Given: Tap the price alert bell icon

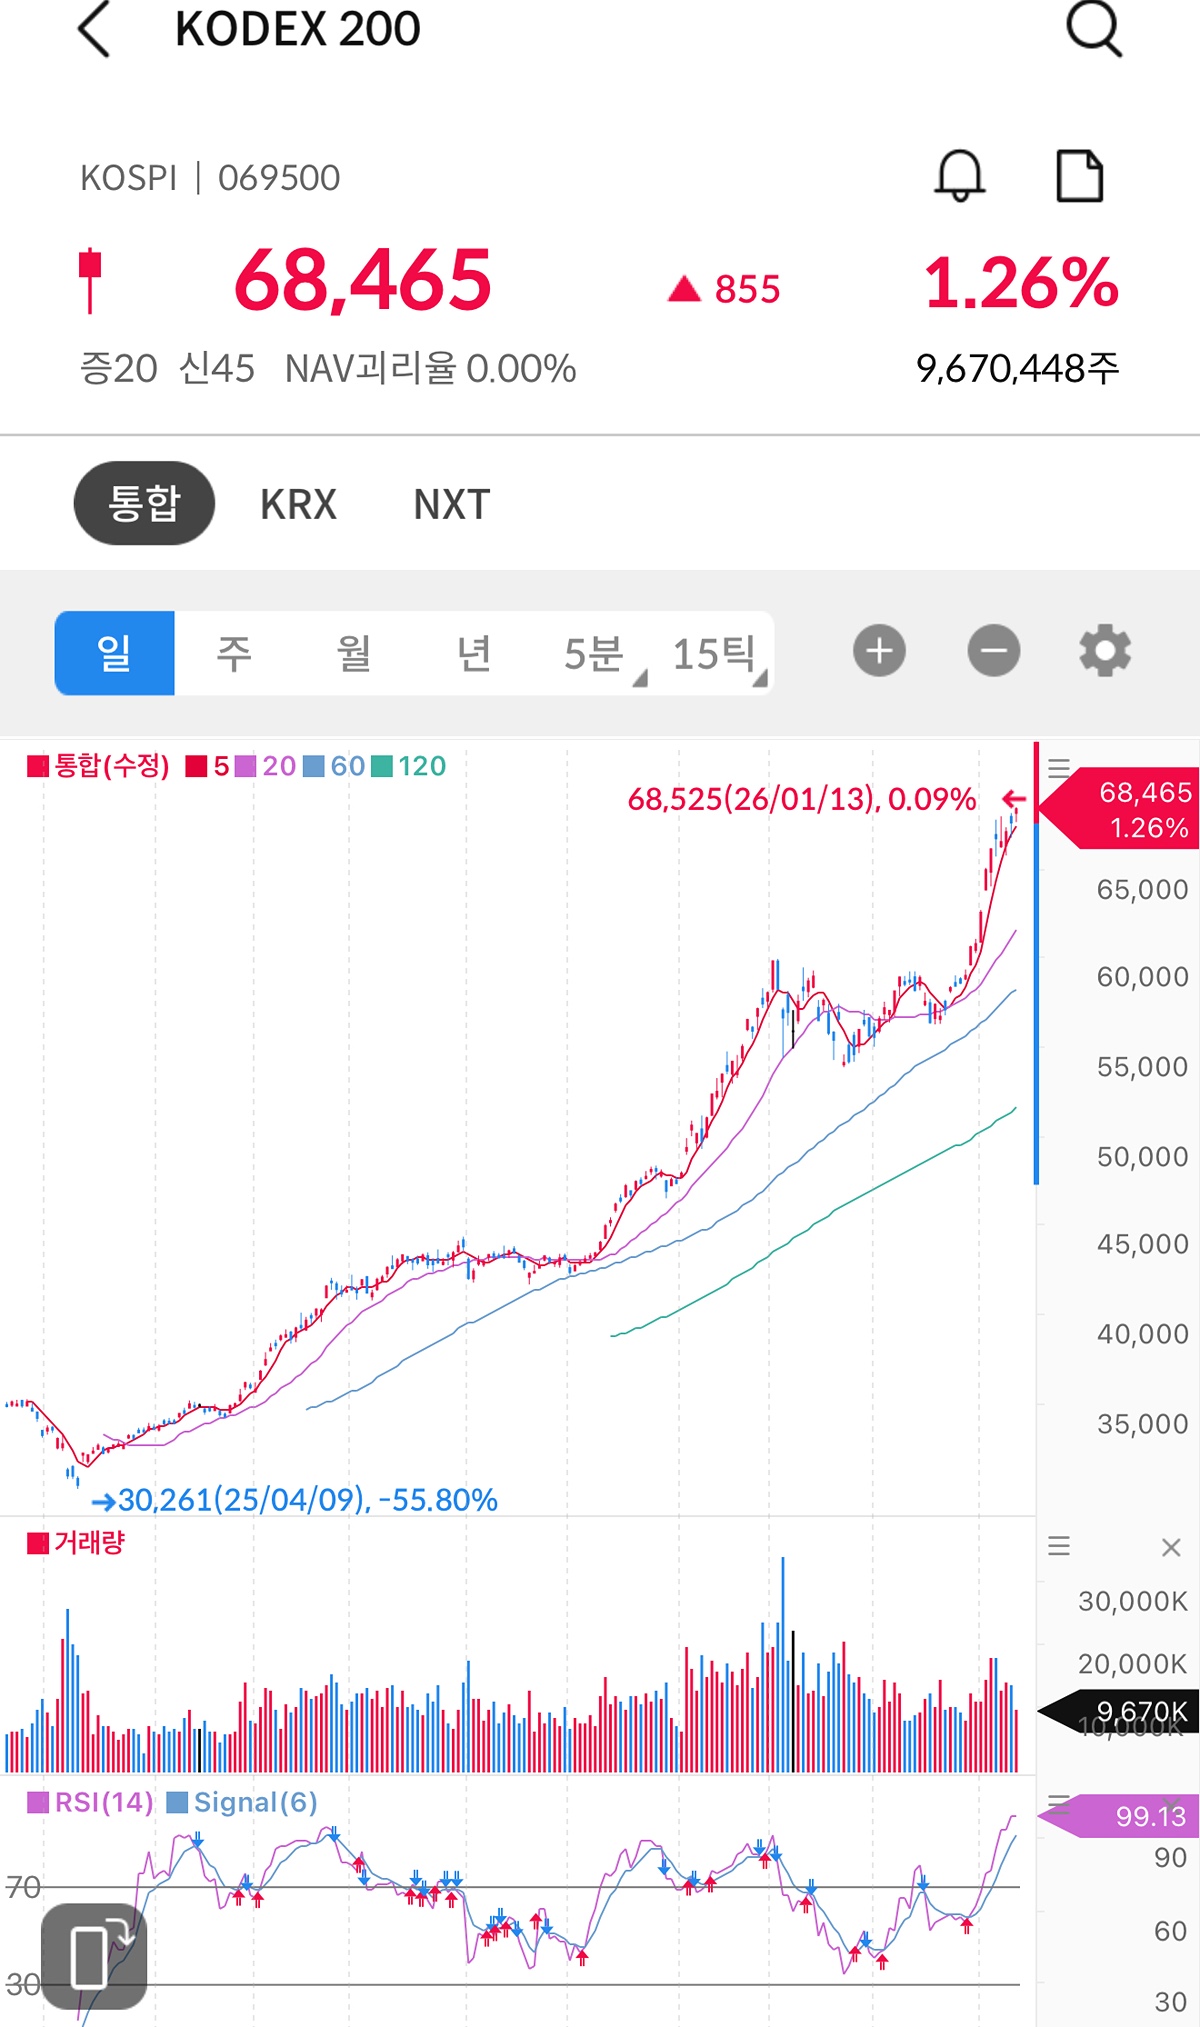Looking at the screenshot, I should (x=960, y=176).
